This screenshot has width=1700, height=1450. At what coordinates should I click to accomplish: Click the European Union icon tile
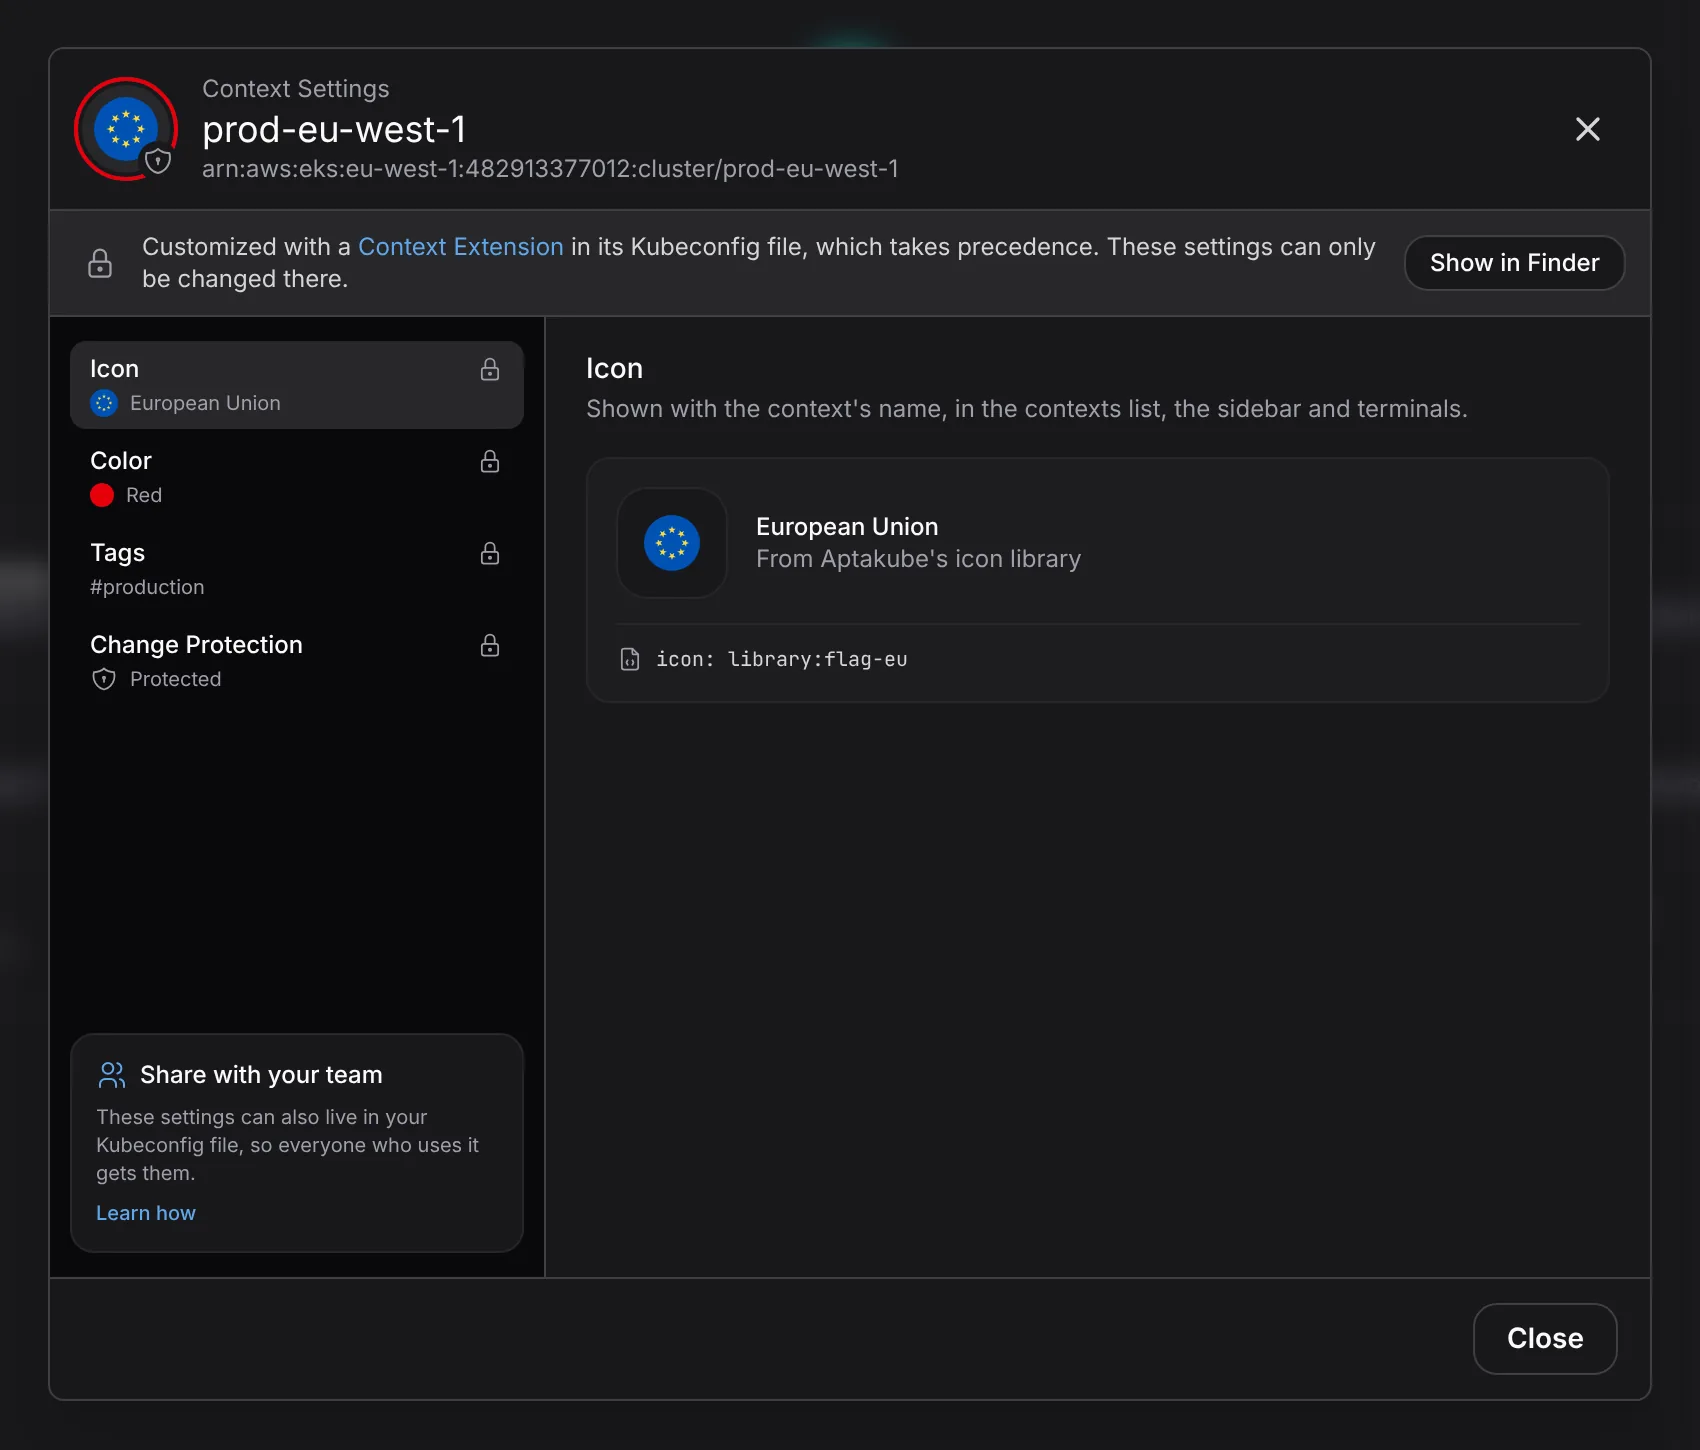tap(672, 543)
